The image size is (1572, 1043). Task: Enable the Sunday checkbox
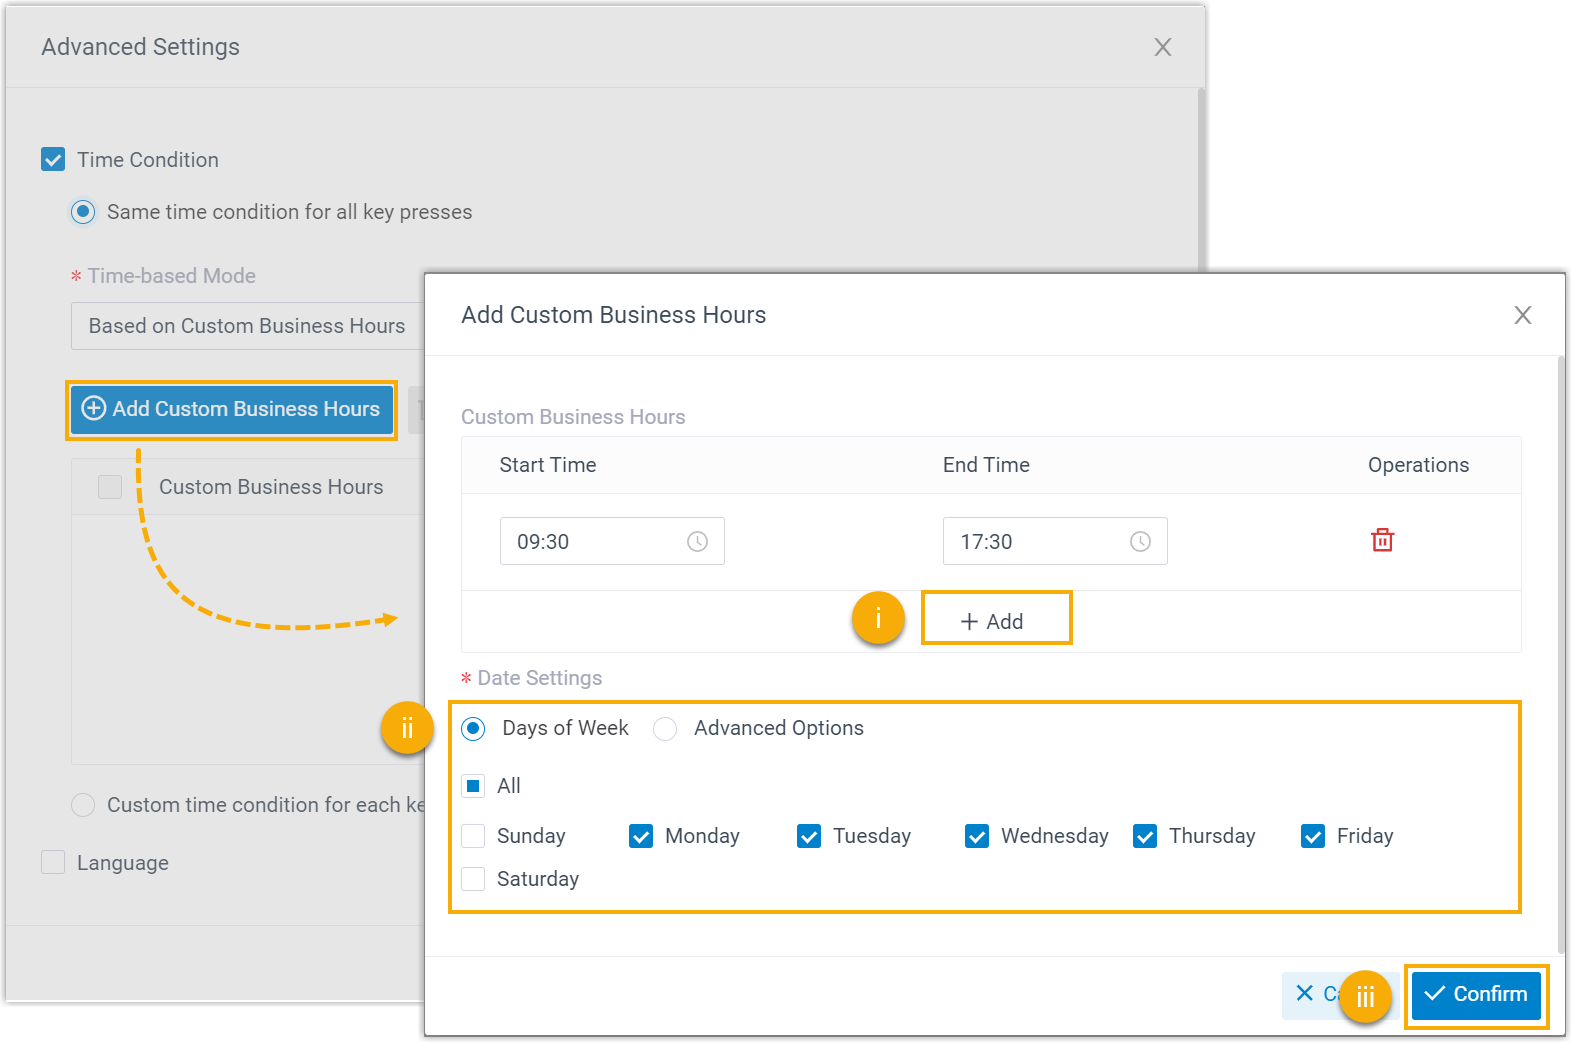[474, 836]
